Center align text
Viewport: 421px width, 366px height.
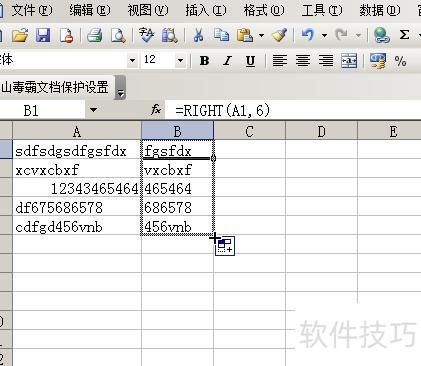pyautogui.click(x=303, y=61)
